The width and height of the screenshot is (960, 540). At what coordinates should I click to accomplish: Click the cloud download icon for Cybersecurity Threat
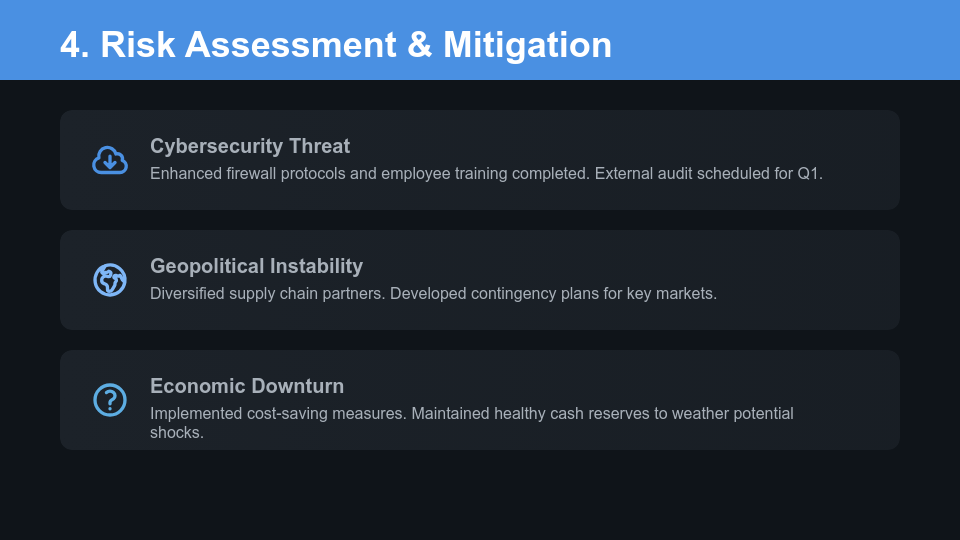(110, 160)
